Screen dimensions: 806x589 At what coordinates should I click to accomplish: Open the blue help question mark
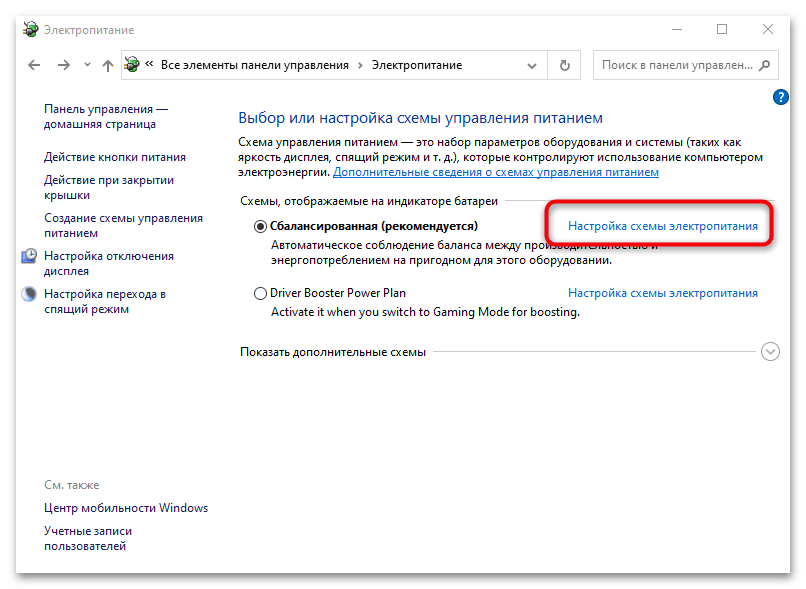781,97
